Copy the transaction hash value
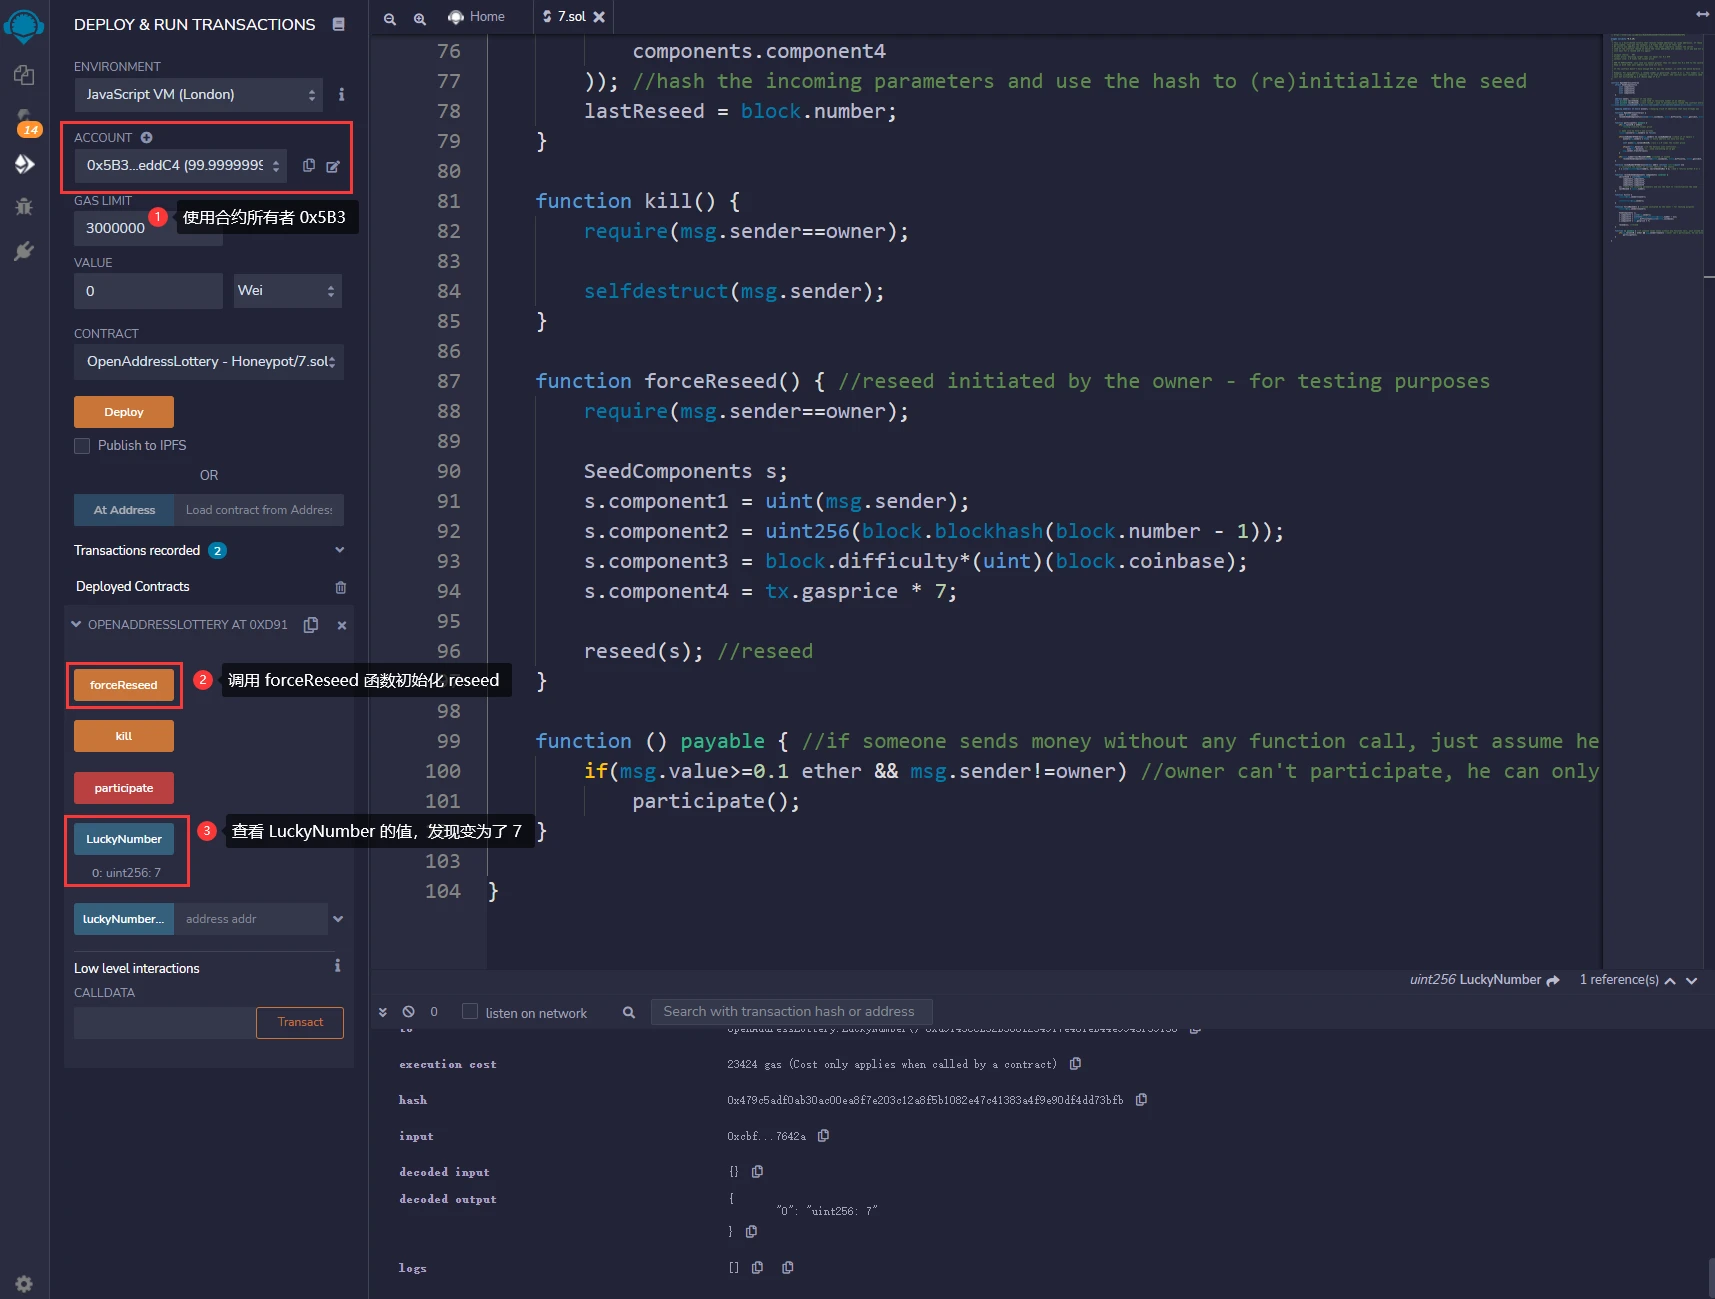The image size is (1715, 1299). (x=1141, y=1100)
